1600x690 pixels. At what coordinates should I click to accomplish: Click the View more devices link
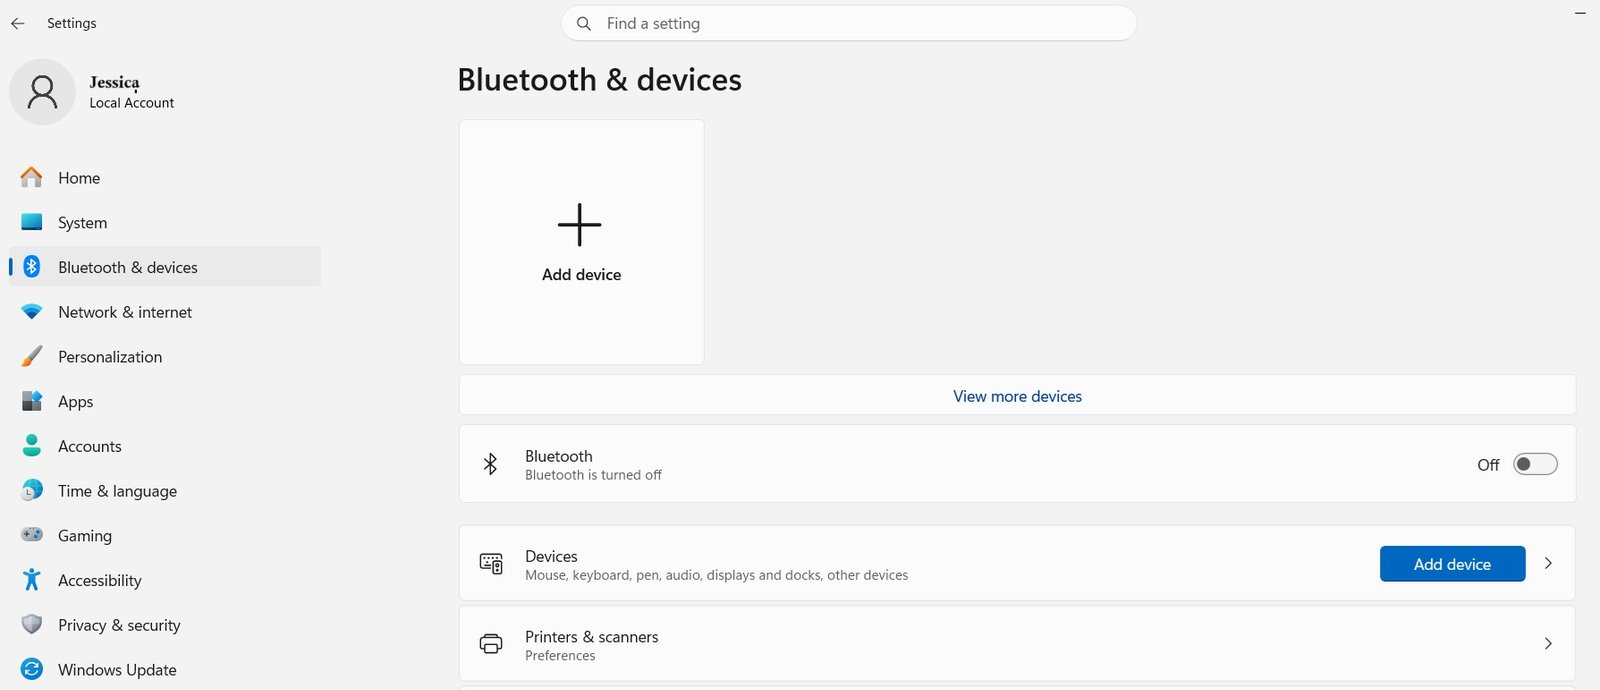(1017, 396)
